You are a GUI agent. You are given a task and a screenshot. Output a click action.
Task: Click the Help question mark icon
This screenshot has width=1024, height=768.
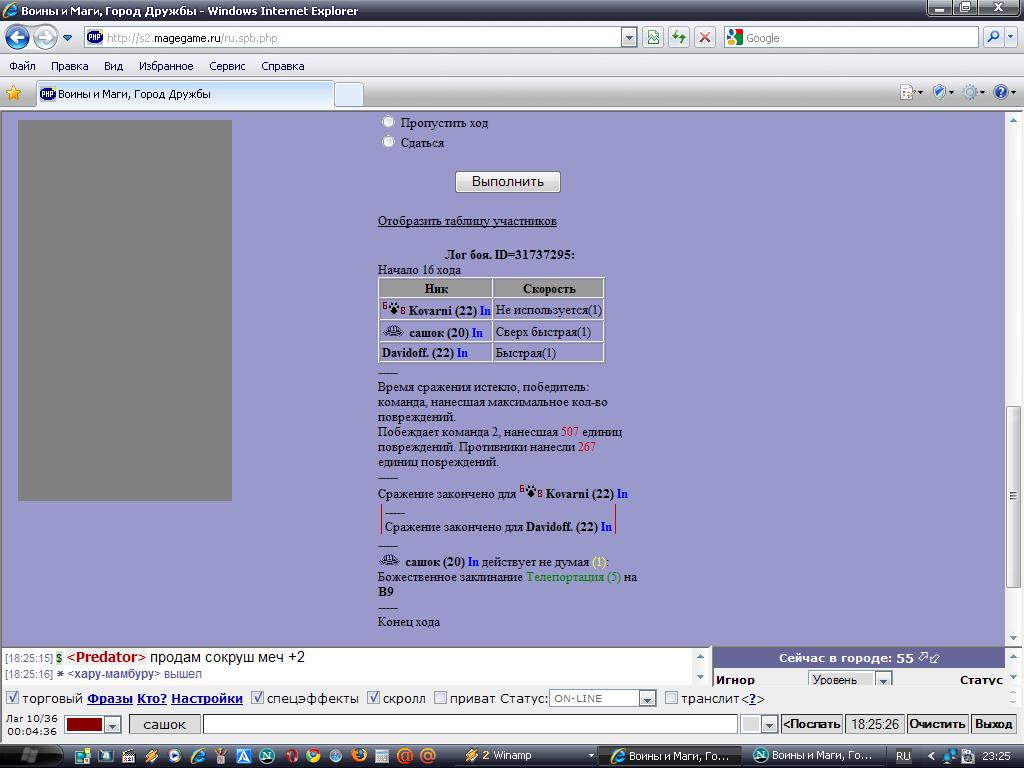click(x=1001, y=92)
